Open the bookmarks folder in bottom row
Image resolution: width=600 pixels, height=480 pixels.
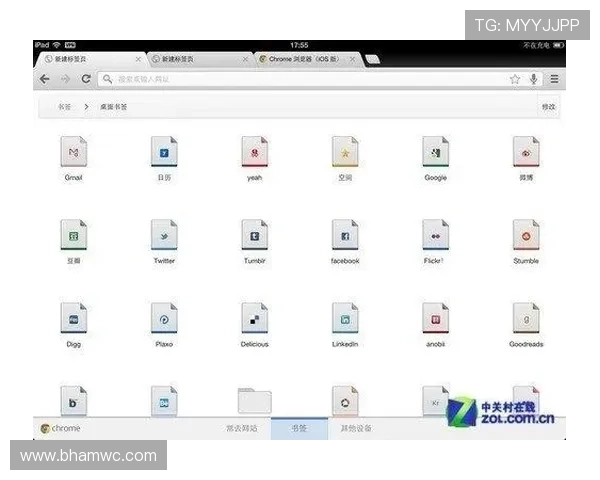254,400
